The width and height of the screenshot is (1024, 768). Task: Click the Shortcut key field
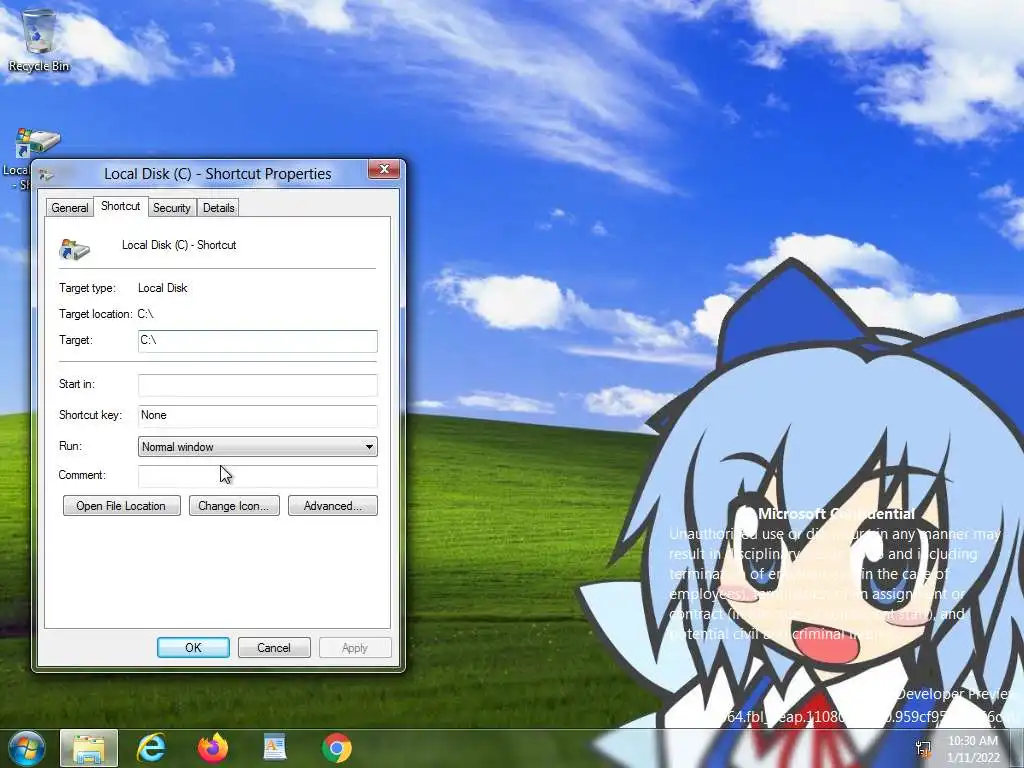click(258, 415)
